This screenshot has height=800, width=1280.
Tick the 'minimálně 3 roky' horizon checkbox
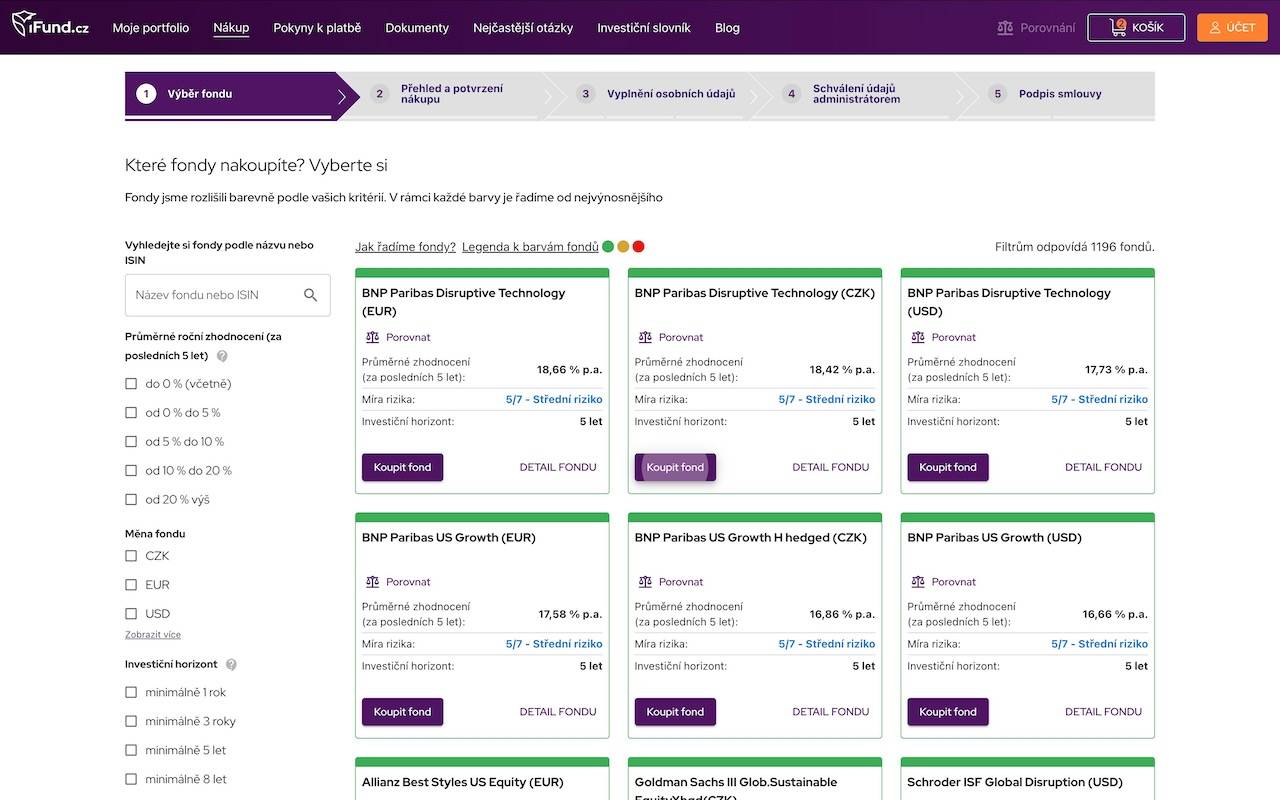pyautogui.click(x=131, y=721)
